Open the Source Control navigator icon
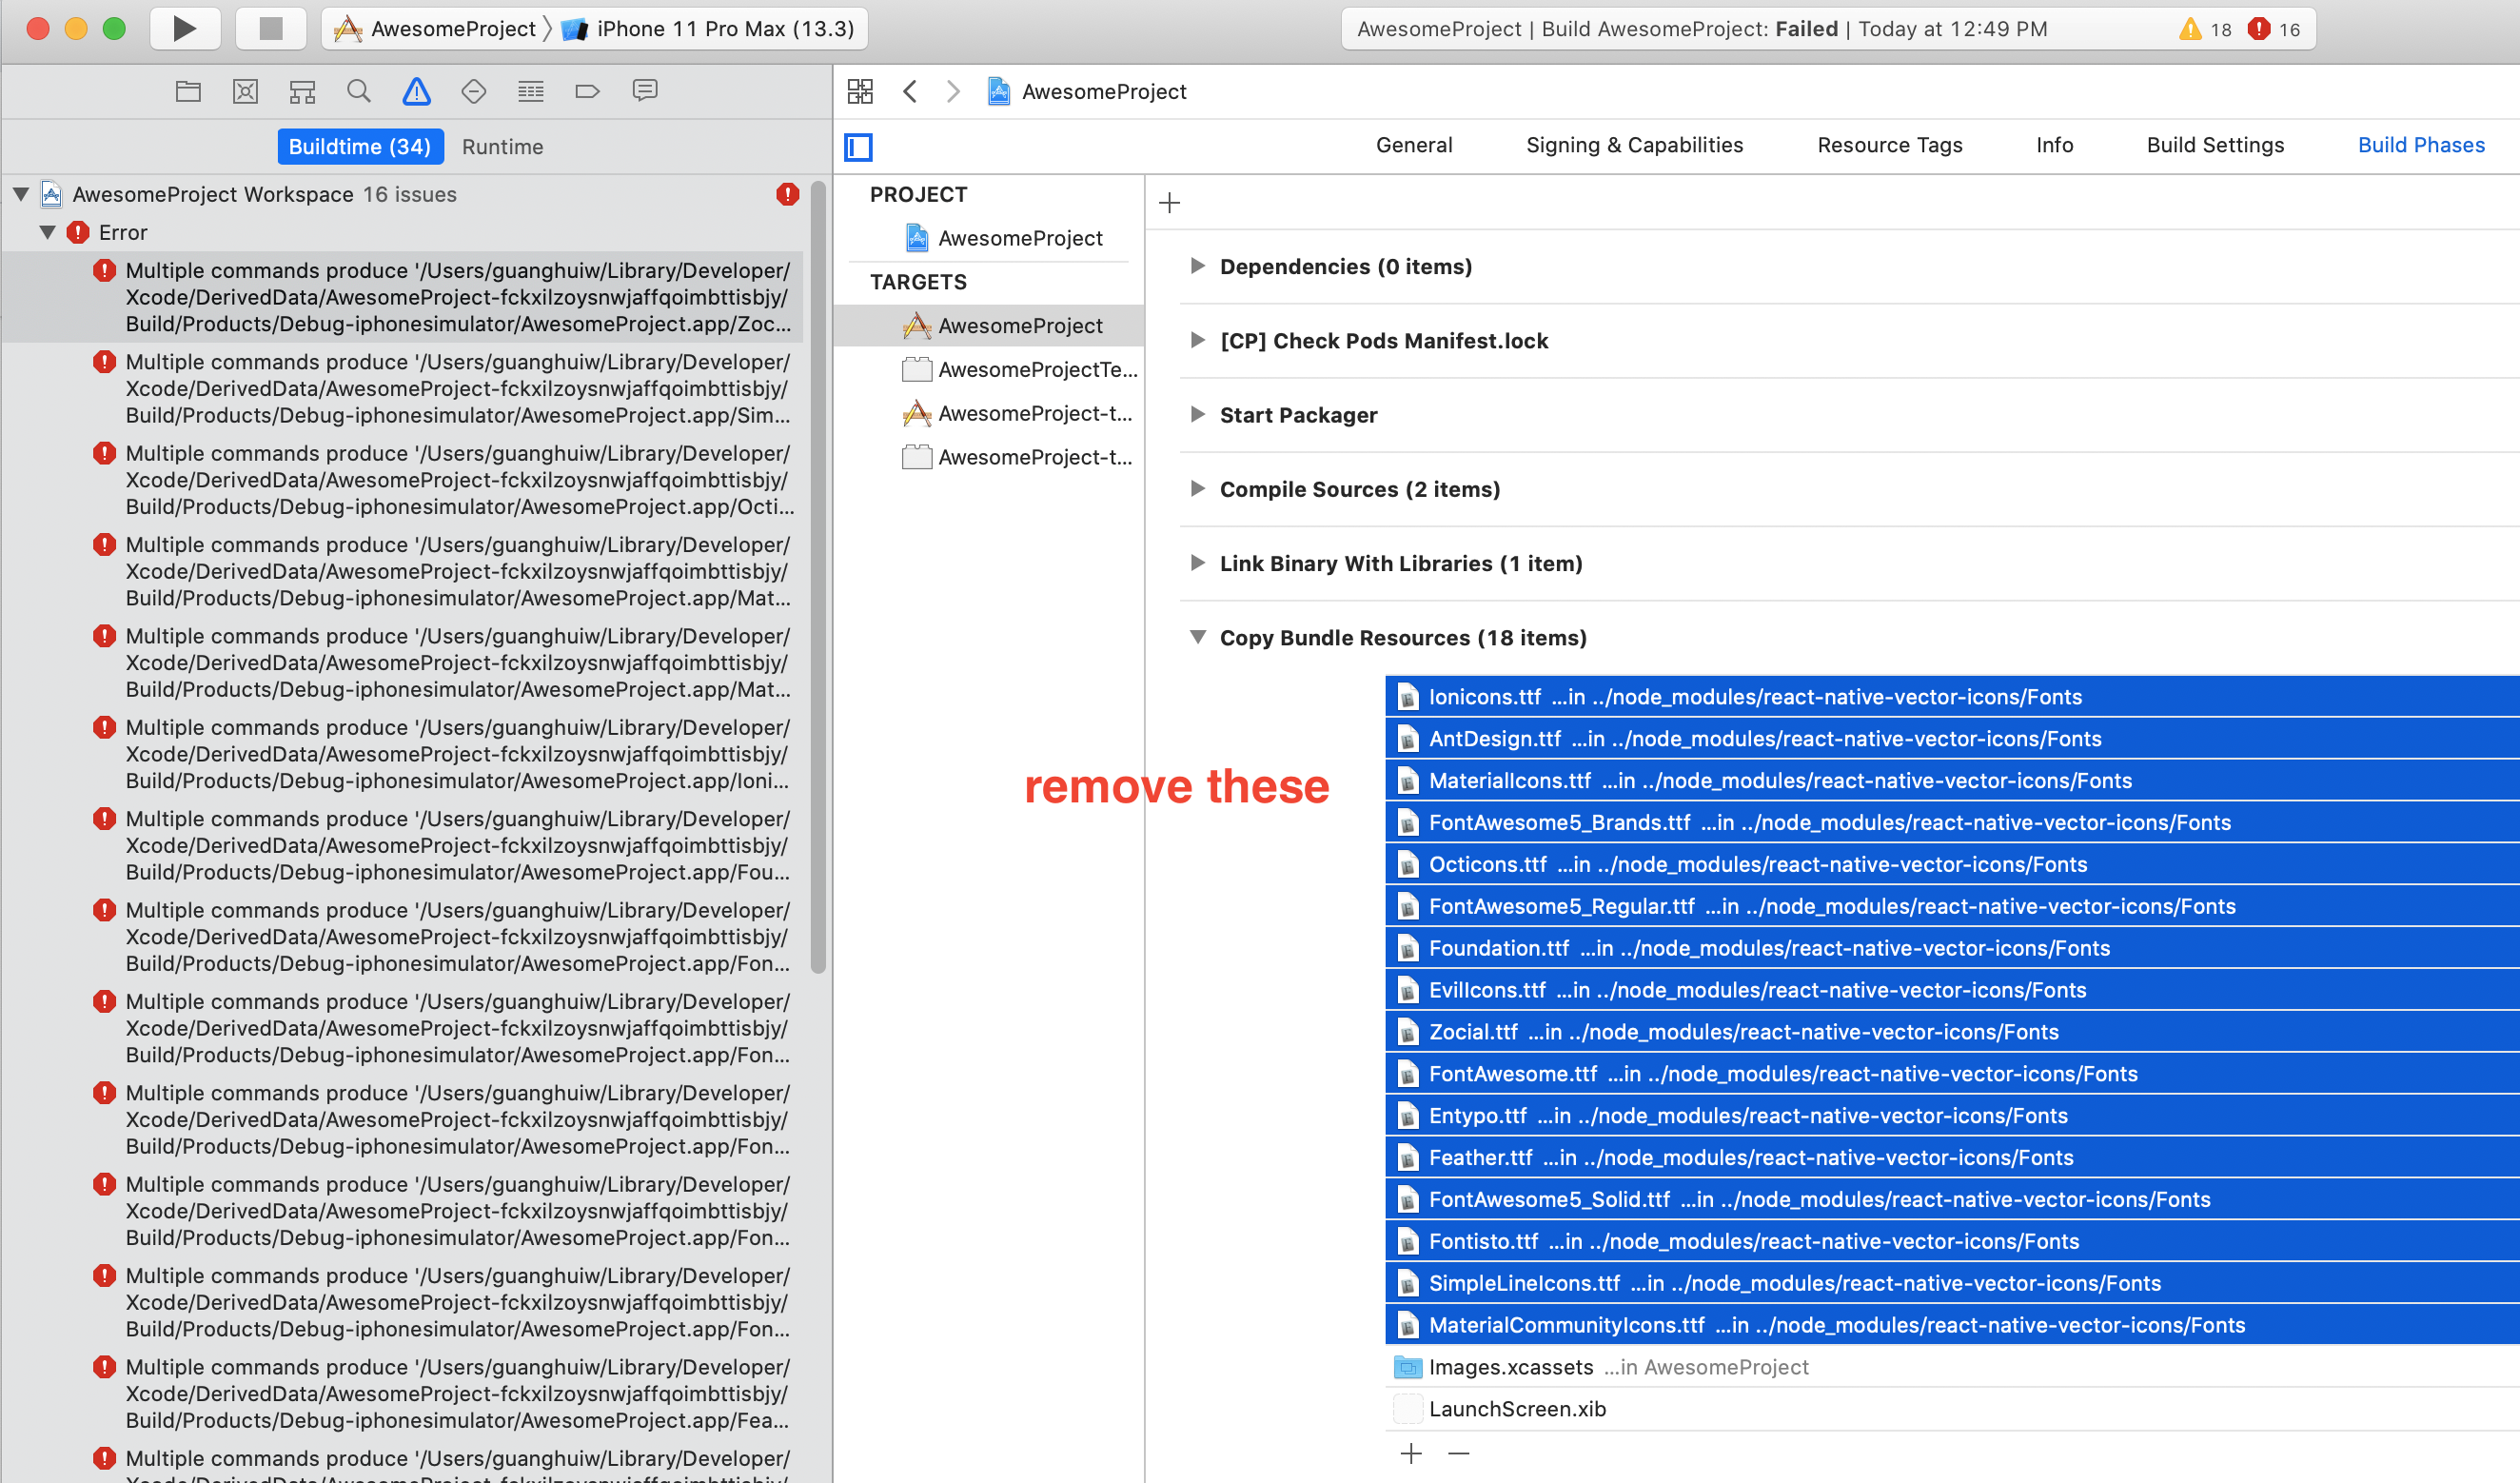The image size is (2520, 1483). [245, 92]
